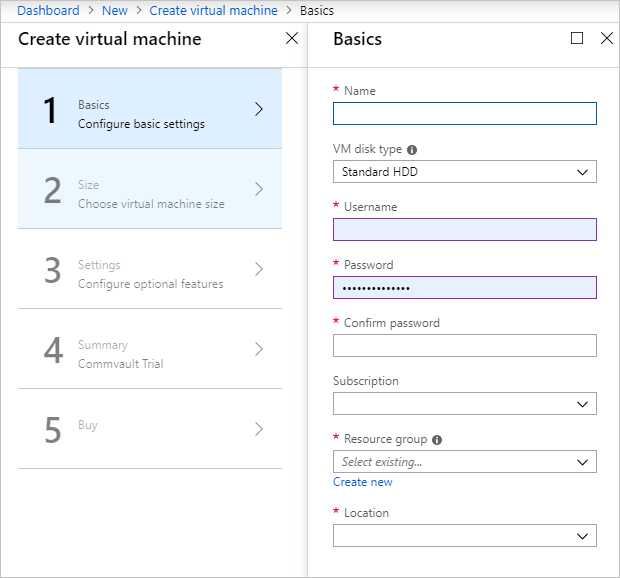Select step 3 Settings
Image resolution: width=620 pixels, height=578 pixels.
tap(150, 269)
